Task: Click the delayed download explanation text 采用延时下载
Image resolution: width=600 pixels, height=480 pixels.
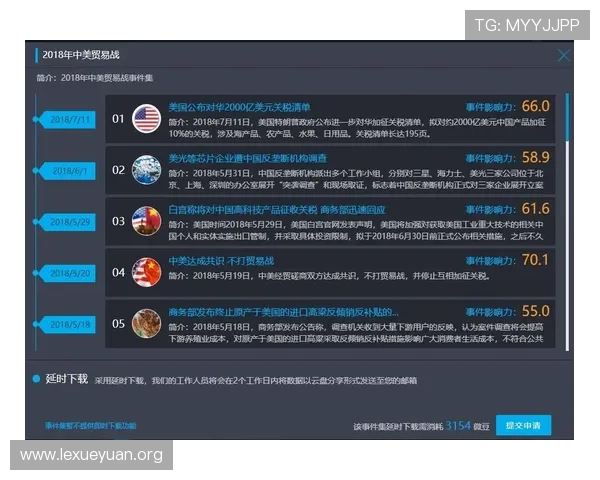Action: point(256,381)
